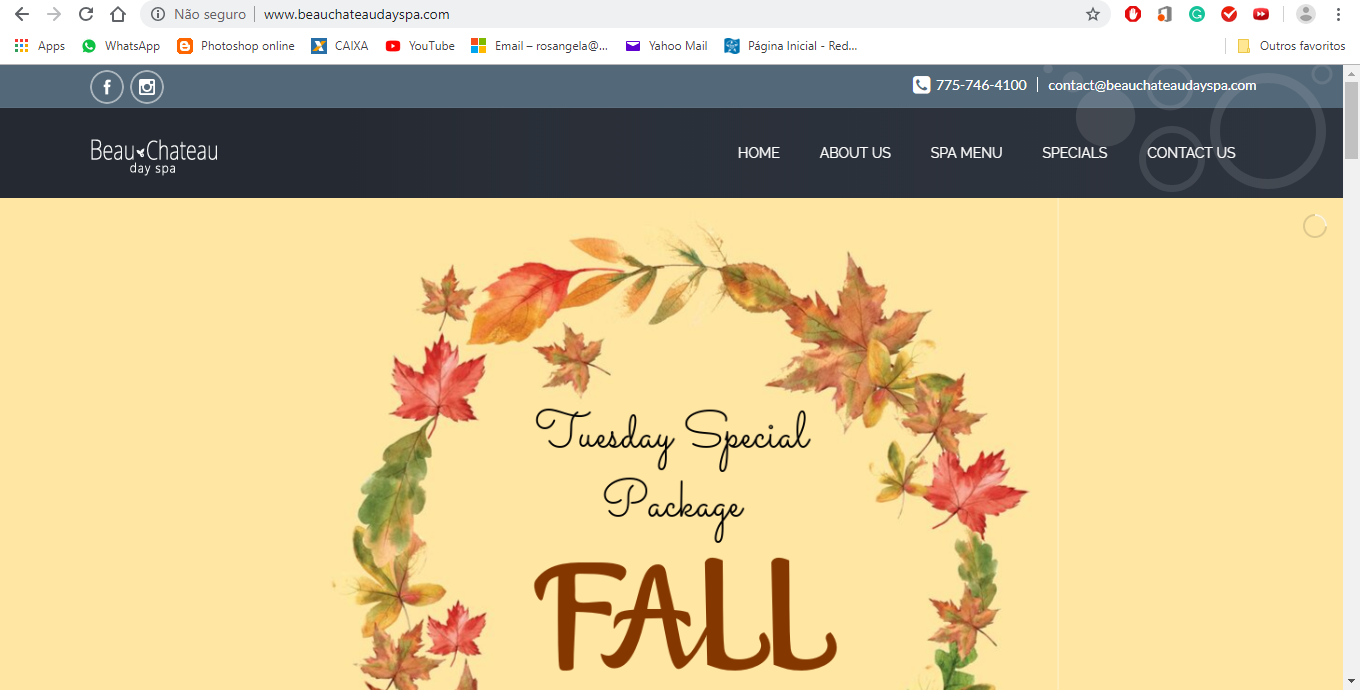Expand the Outros favoritos bookmarks folder
The height and width of the screenshot is (690, 1360).
point(1291,46)
